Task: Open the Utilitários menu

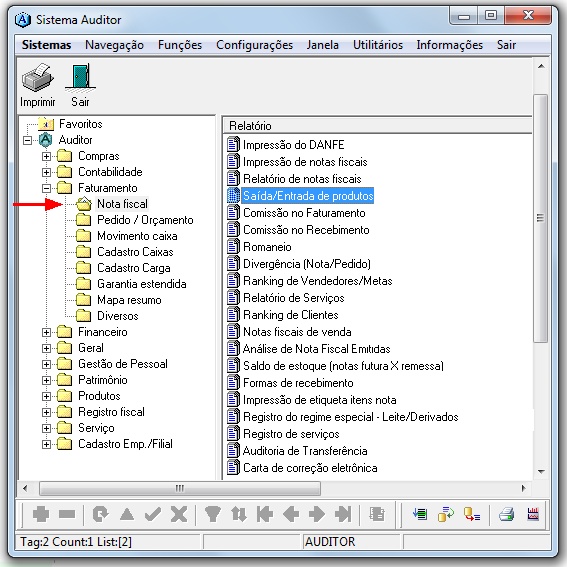Action: (378, 45)
